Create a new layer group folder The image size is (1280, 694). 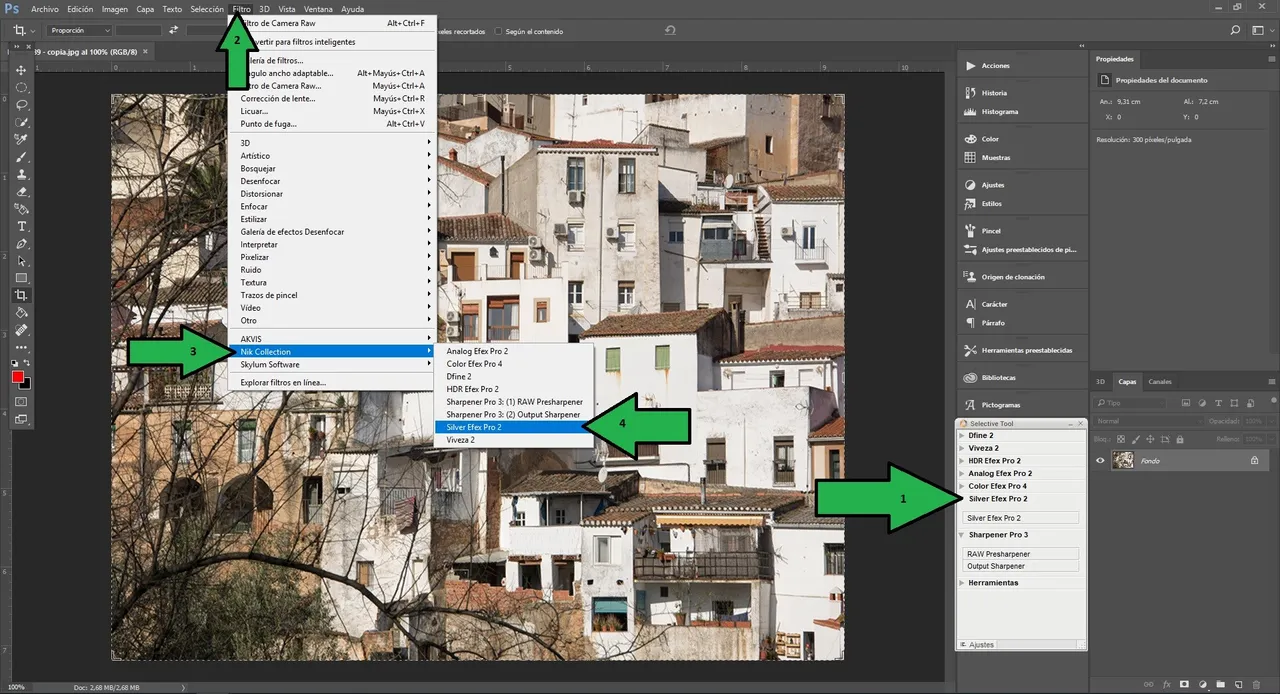(x=1220, y=685)
